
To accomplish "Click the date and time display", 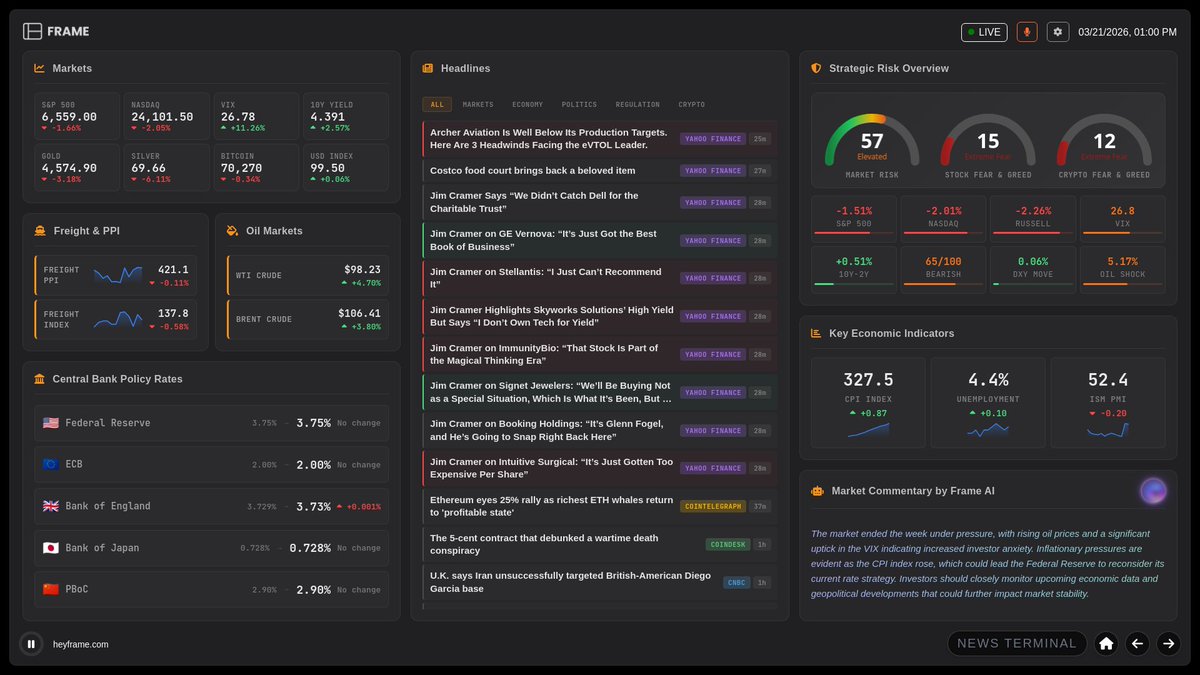I will pyautogui.click(x=1127, y=32).
